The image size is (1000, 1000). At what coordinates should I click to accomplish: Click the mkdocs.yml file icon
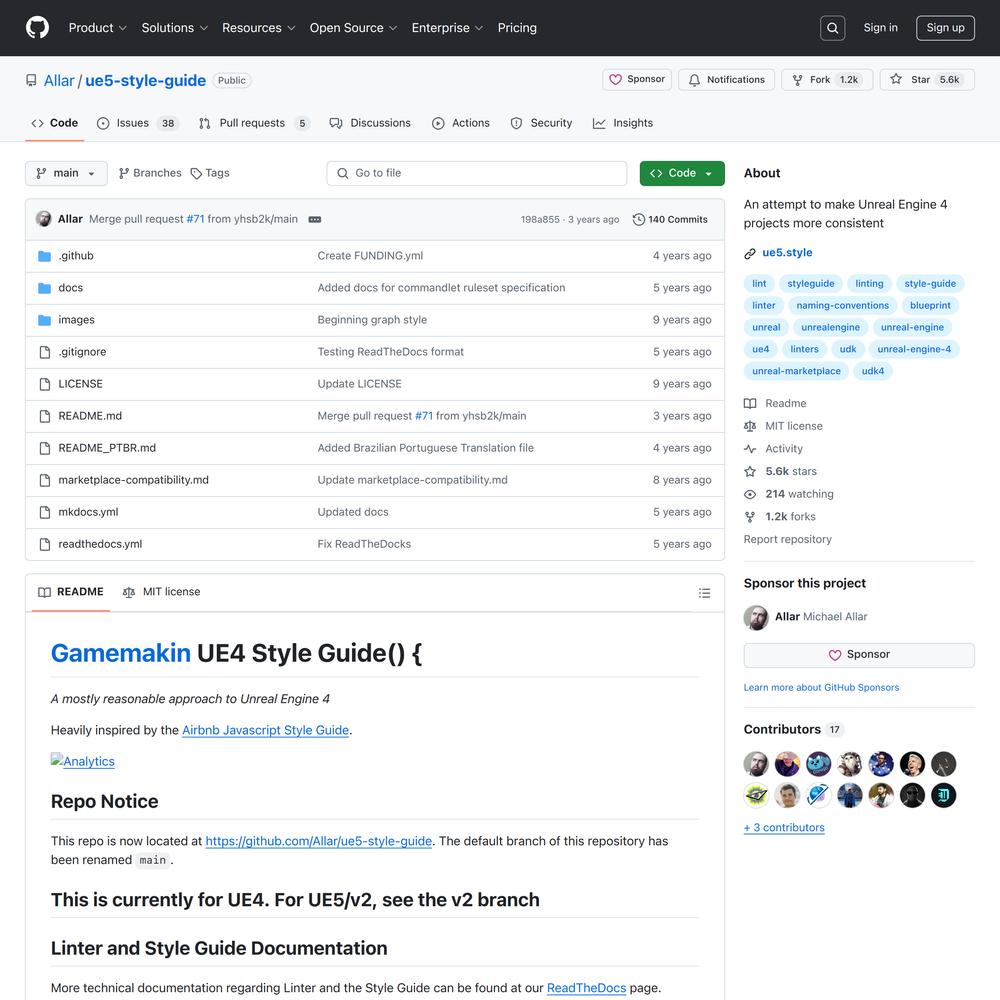(45, 512)
